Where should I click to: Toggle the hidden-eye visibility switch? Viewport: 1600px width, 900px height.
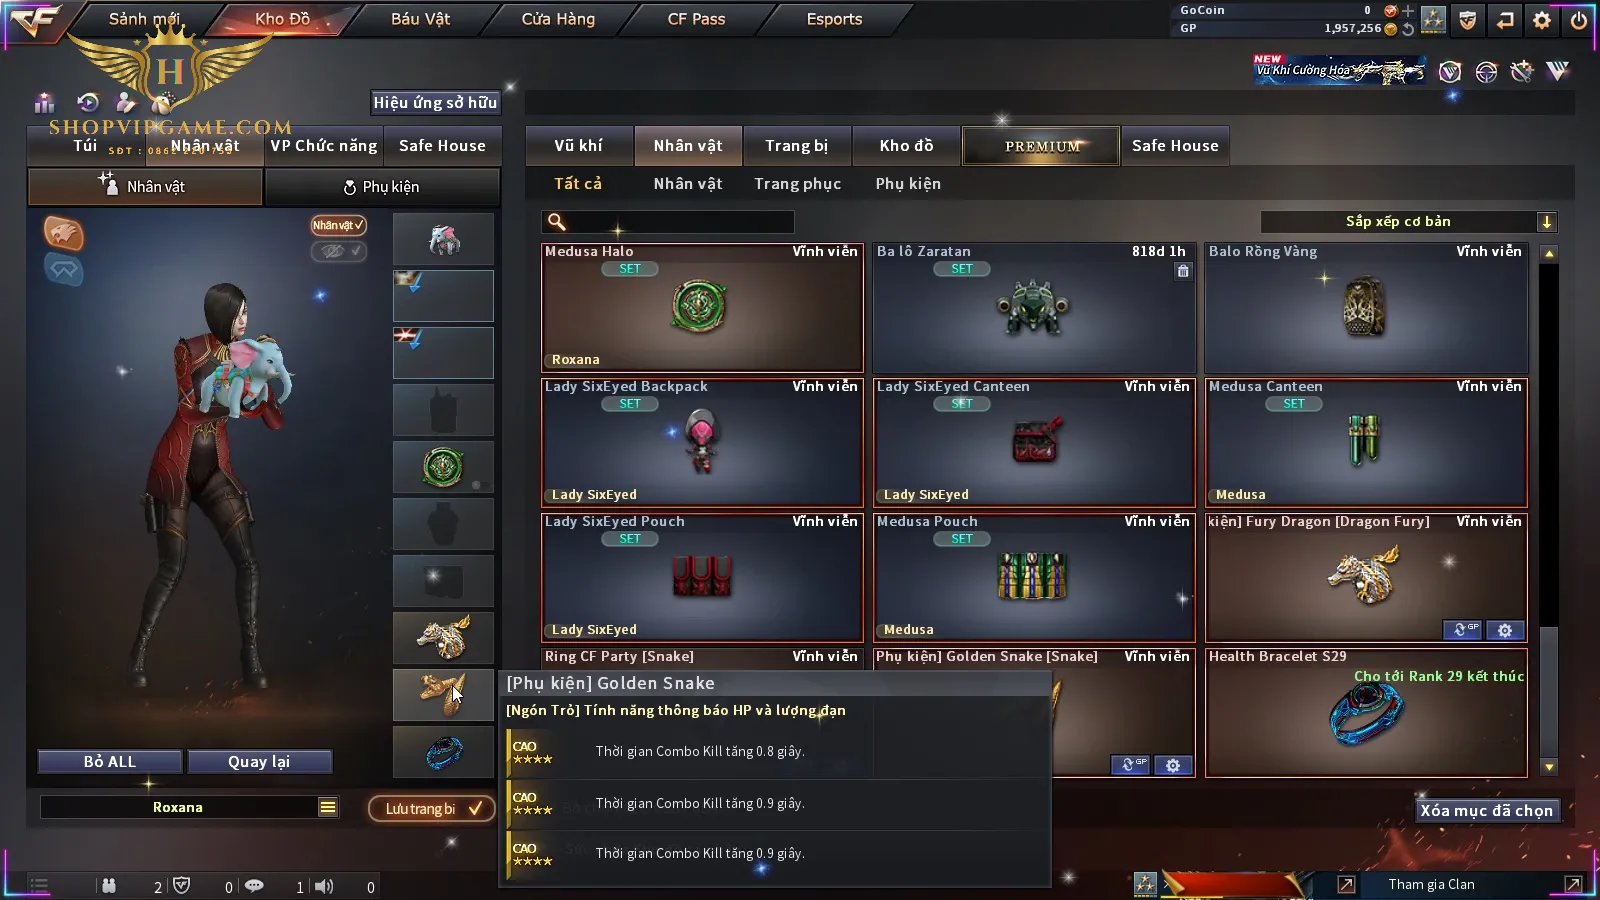point(338,251)
